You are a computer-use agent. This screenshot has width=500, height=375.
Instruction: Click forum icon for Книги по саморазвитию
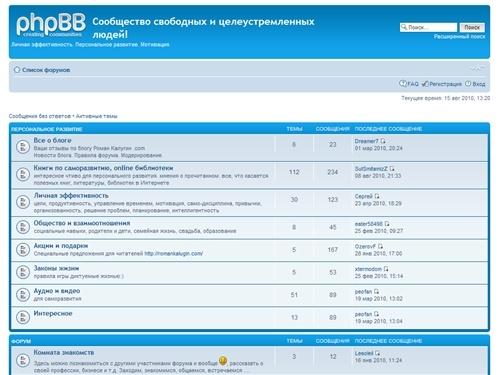tap(23, 174)
